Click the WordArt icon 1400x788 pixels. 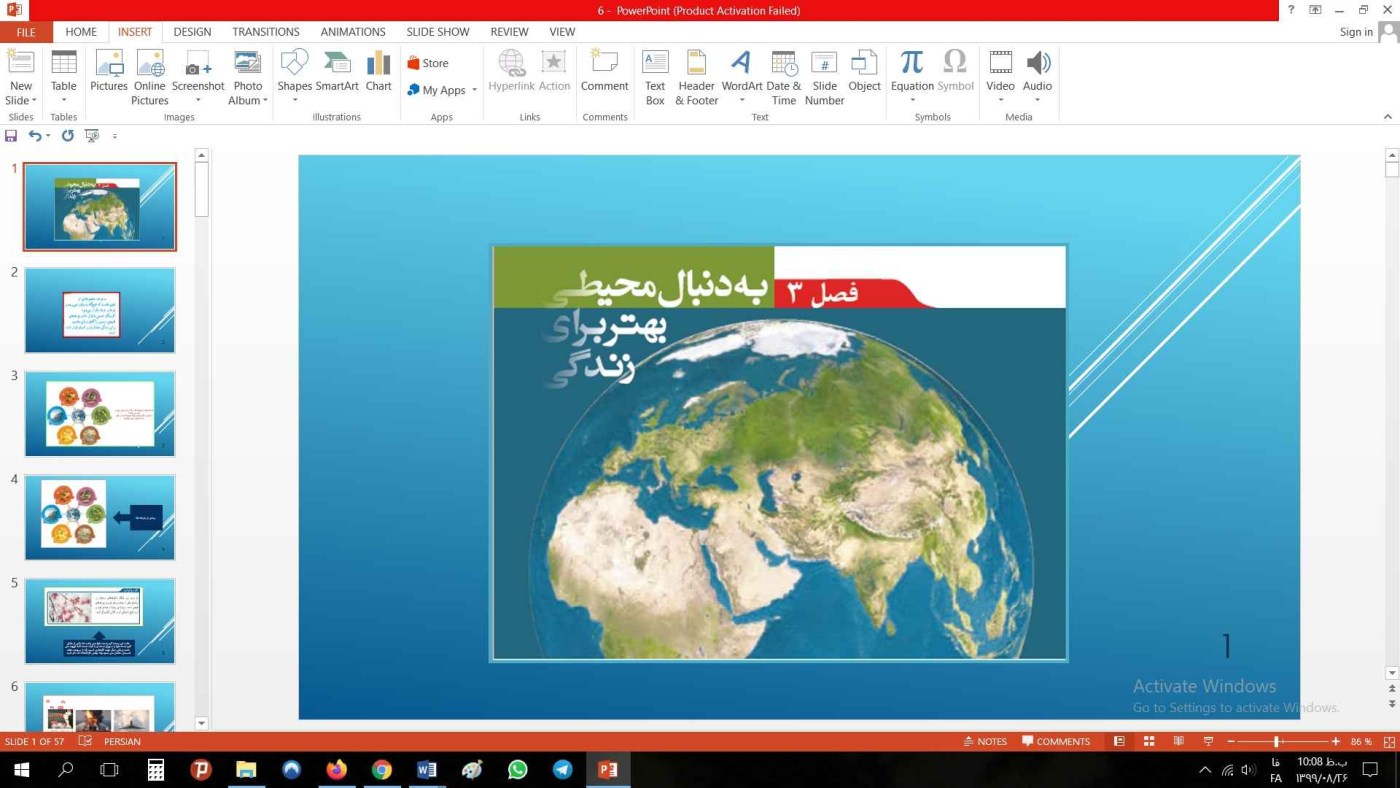click(x=741, y=75)
